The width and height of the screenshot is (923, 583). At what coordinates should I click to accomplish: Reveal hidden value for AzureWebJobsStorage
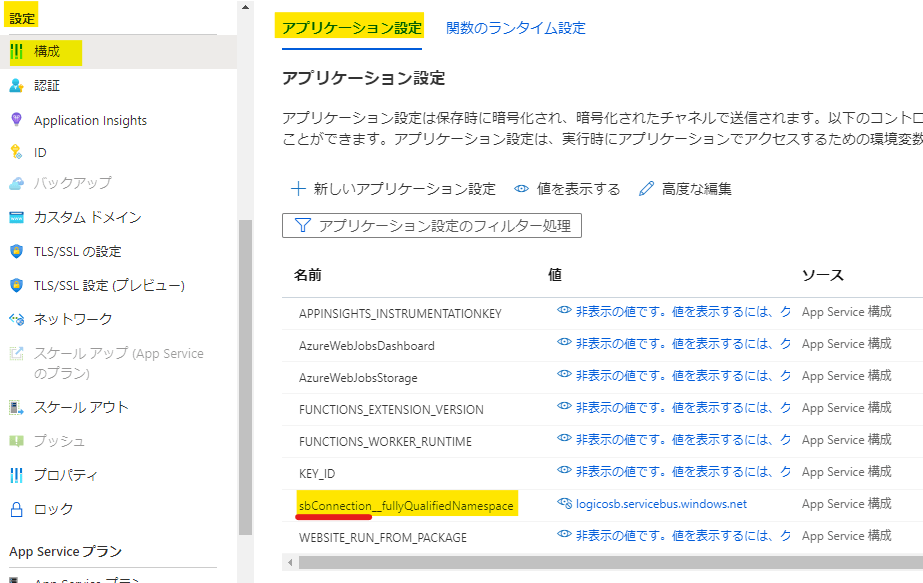click(564, 375)
